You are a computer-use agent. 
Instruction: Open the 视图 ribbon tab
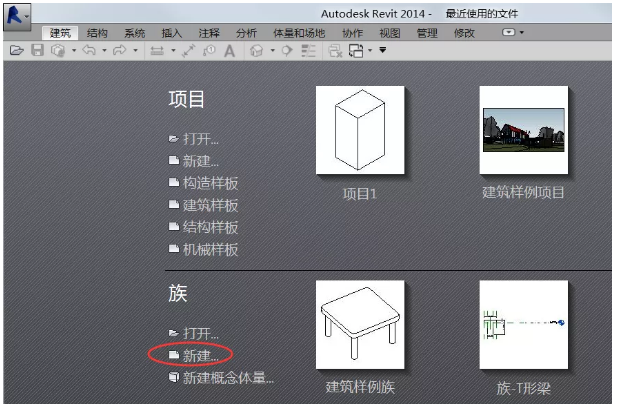pyautogui.click(x=389, y=33)
